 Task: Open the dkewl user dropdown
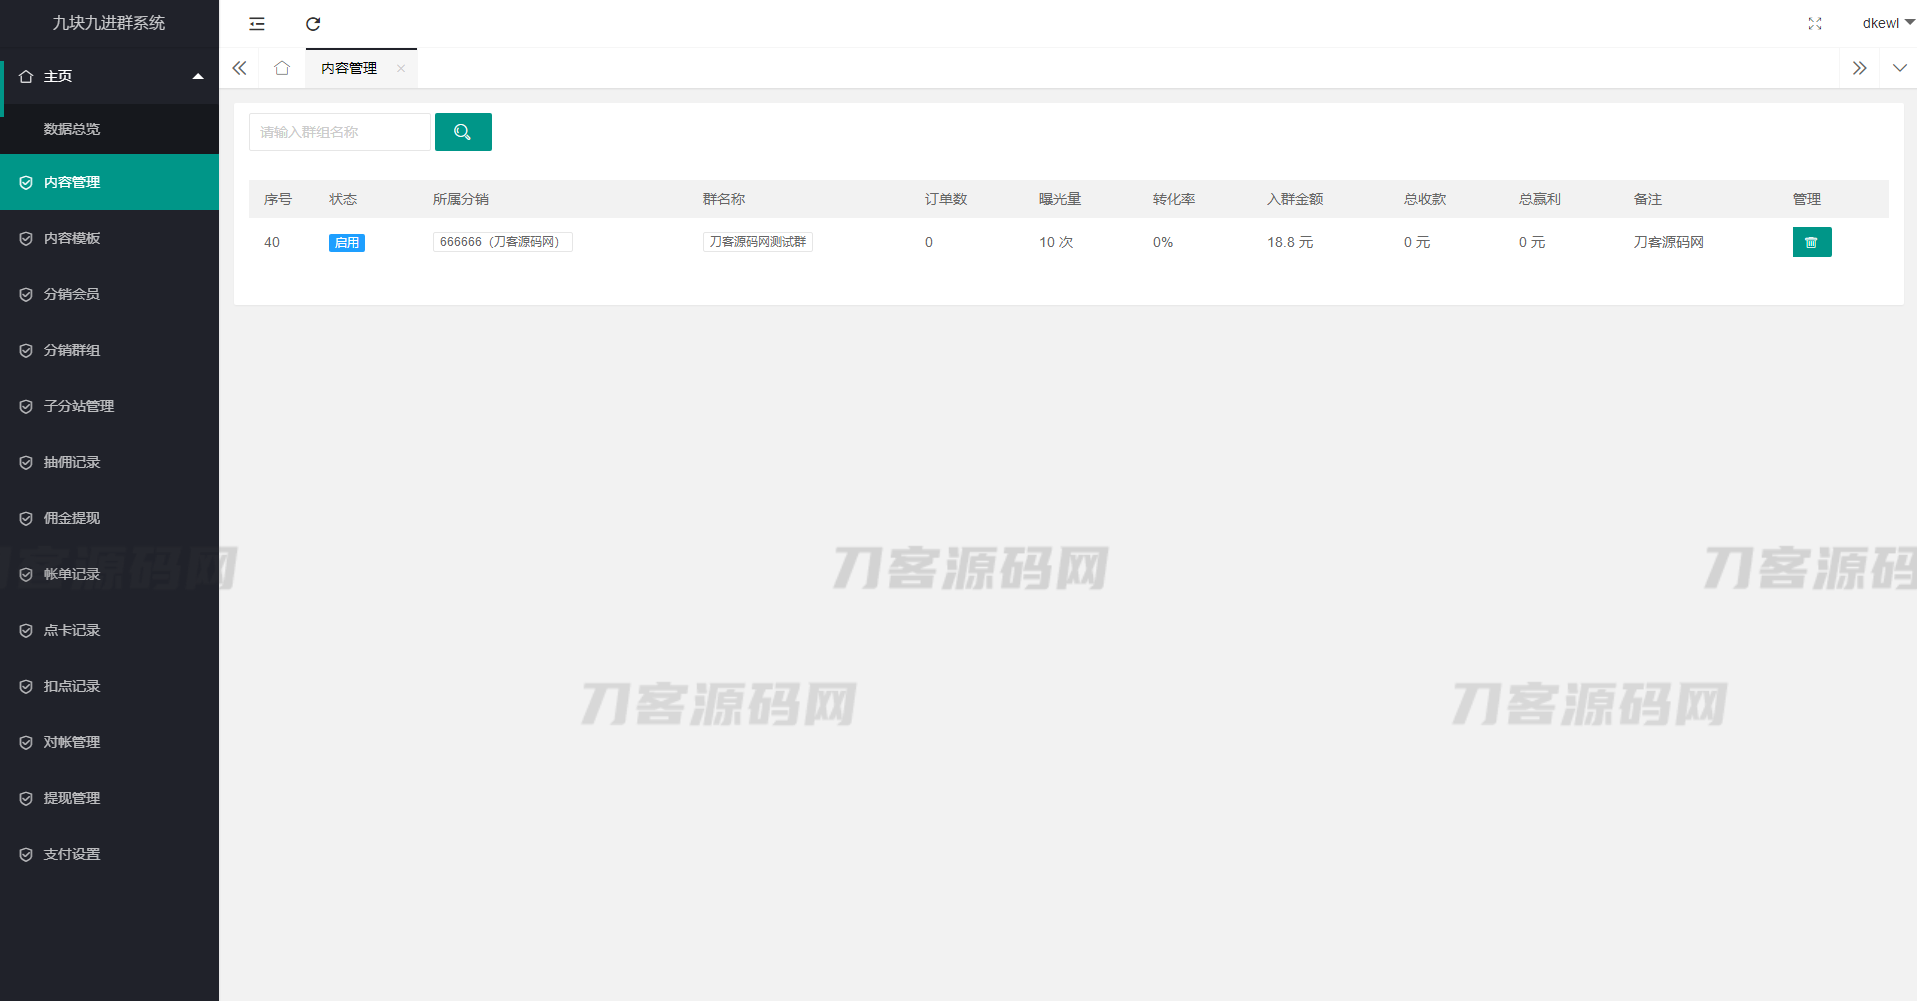click(1886, 23)
